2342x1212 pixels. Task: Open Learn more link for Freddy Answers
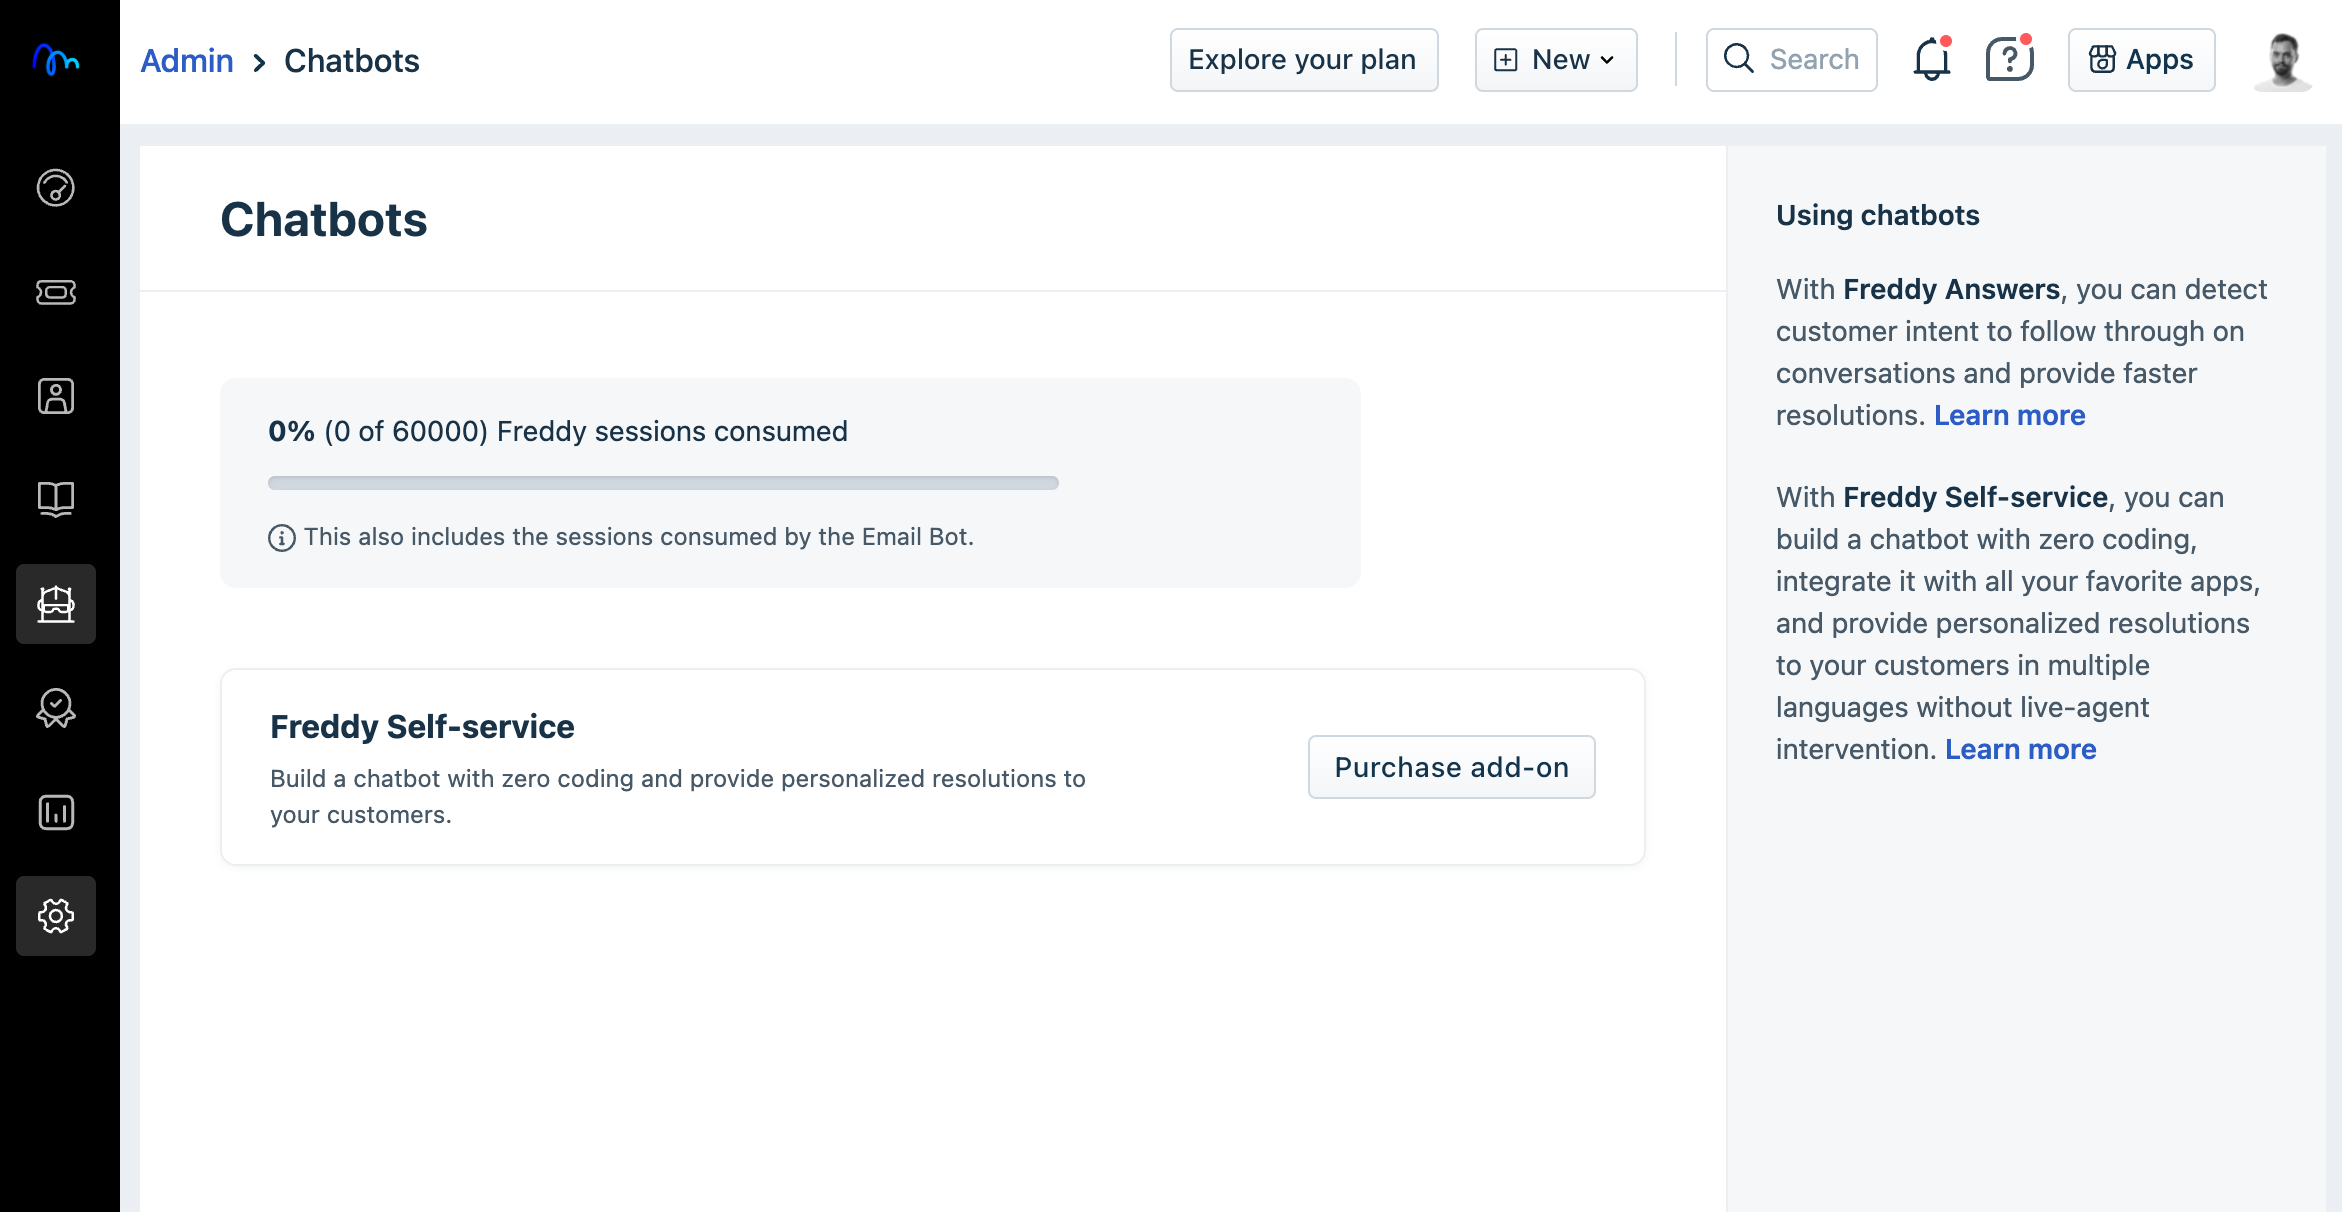tap(2009, 415)
